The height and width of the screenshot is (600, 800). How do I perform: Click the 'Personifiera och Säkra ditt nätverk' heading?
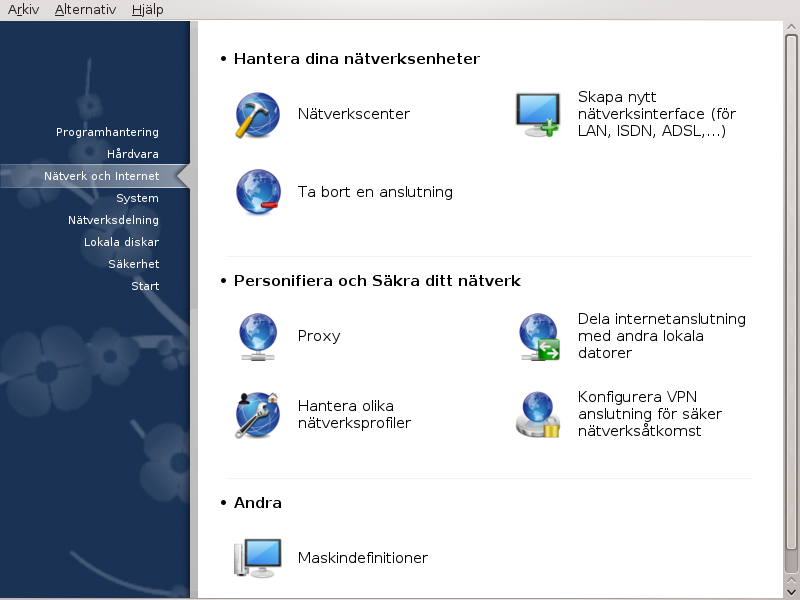pyautogui.click(x=377, y=281)
